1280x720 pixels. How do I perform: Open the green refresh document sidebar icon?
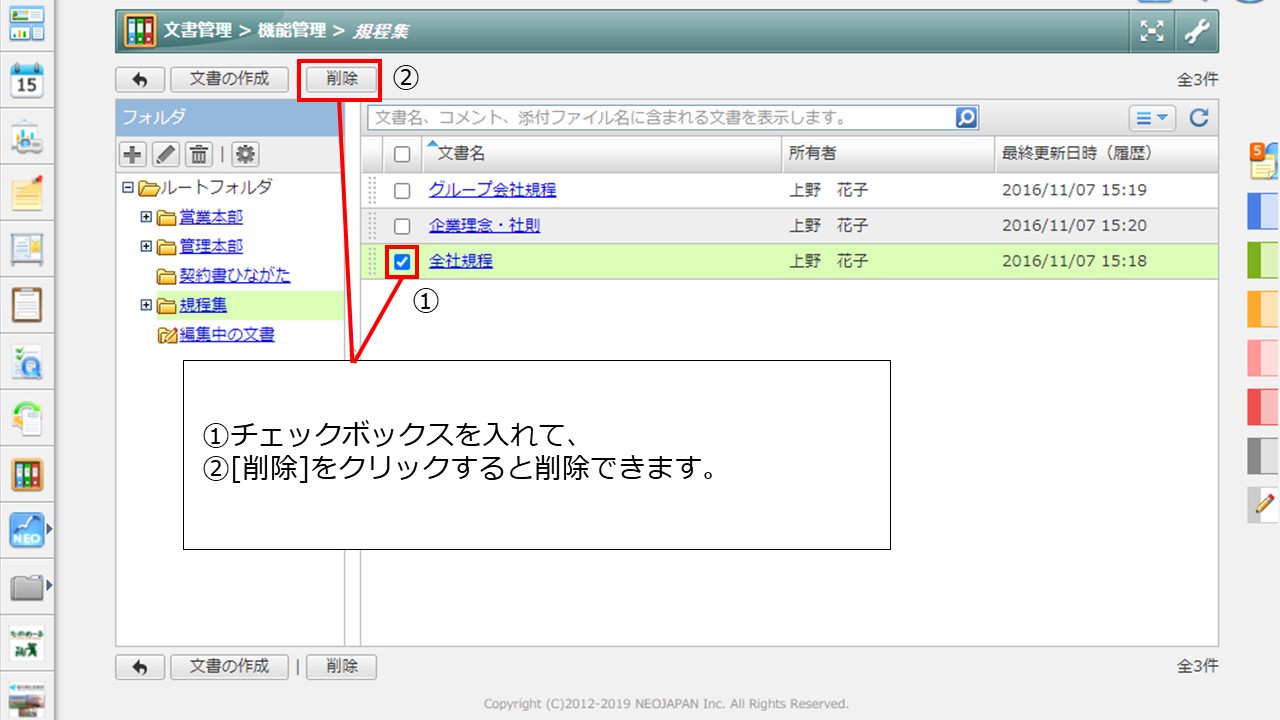pyautogui.click(x=27, y=418)
